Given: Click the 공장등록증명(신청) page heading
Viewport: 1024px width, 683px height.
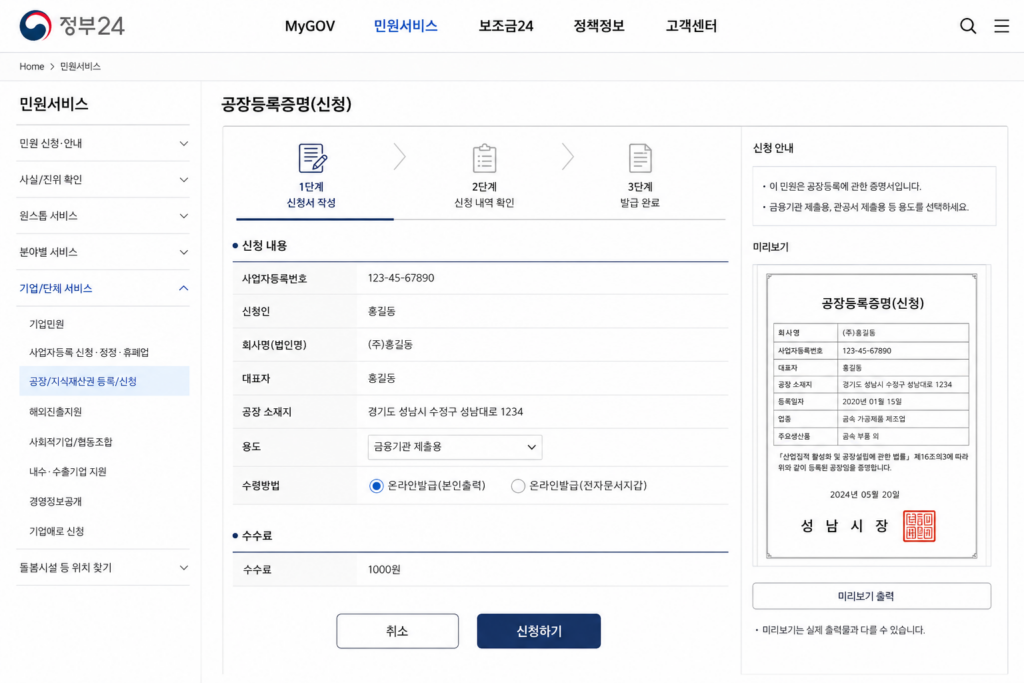Looking at the screenshot, I should [287, 104].
